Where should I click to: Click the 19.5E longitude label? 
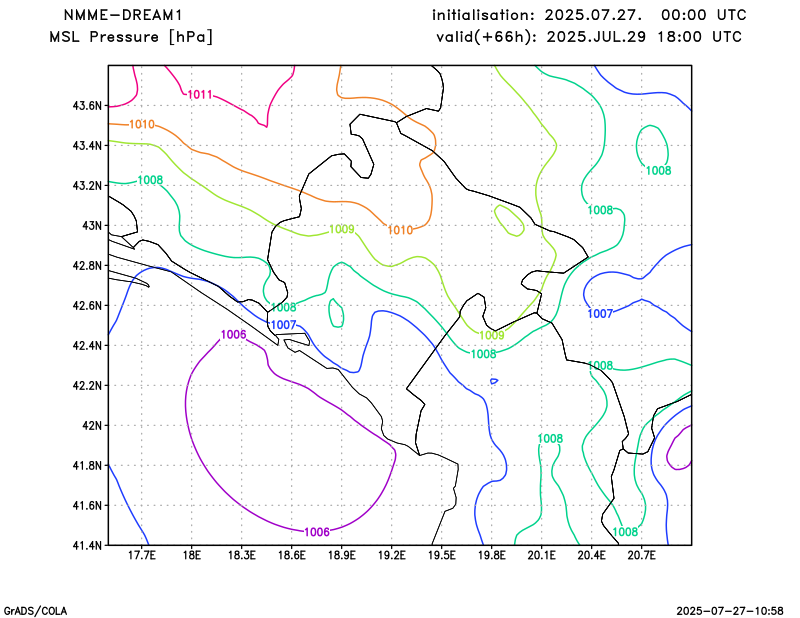[441, 555]
